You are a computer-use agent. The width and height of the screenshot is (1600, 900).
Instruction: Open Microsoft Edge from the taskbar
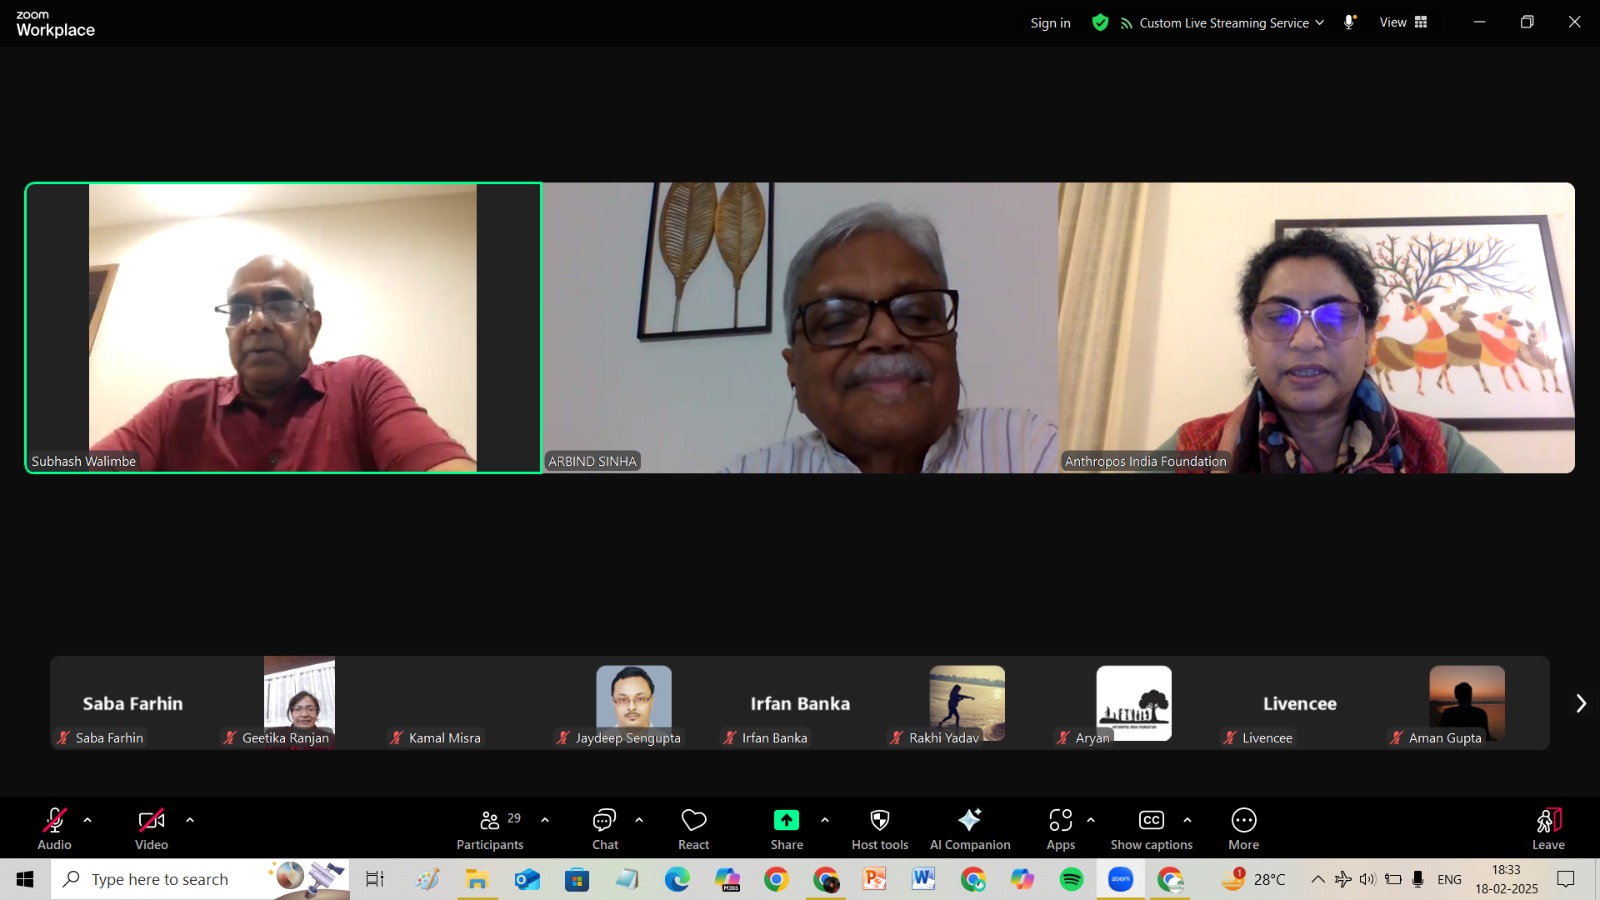(x=677, y=879)
